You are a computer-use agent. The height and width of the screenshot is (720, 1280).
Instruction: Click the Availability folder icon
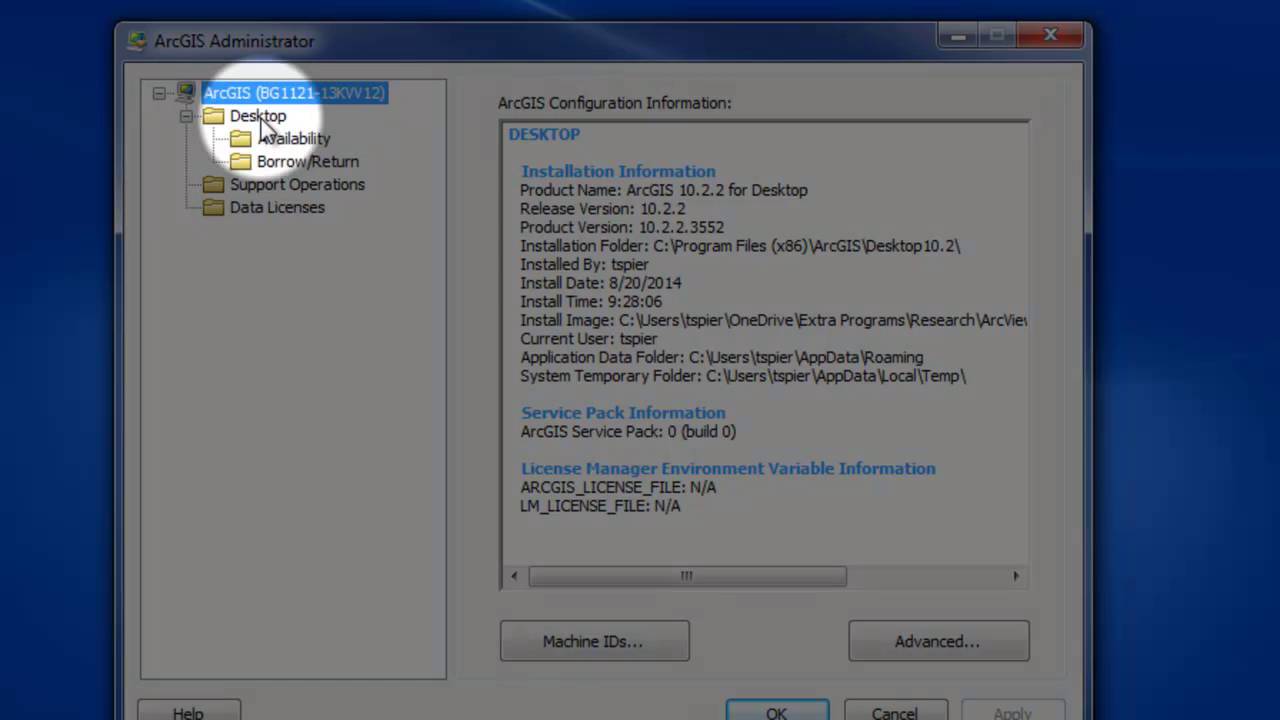coord(240,139)
